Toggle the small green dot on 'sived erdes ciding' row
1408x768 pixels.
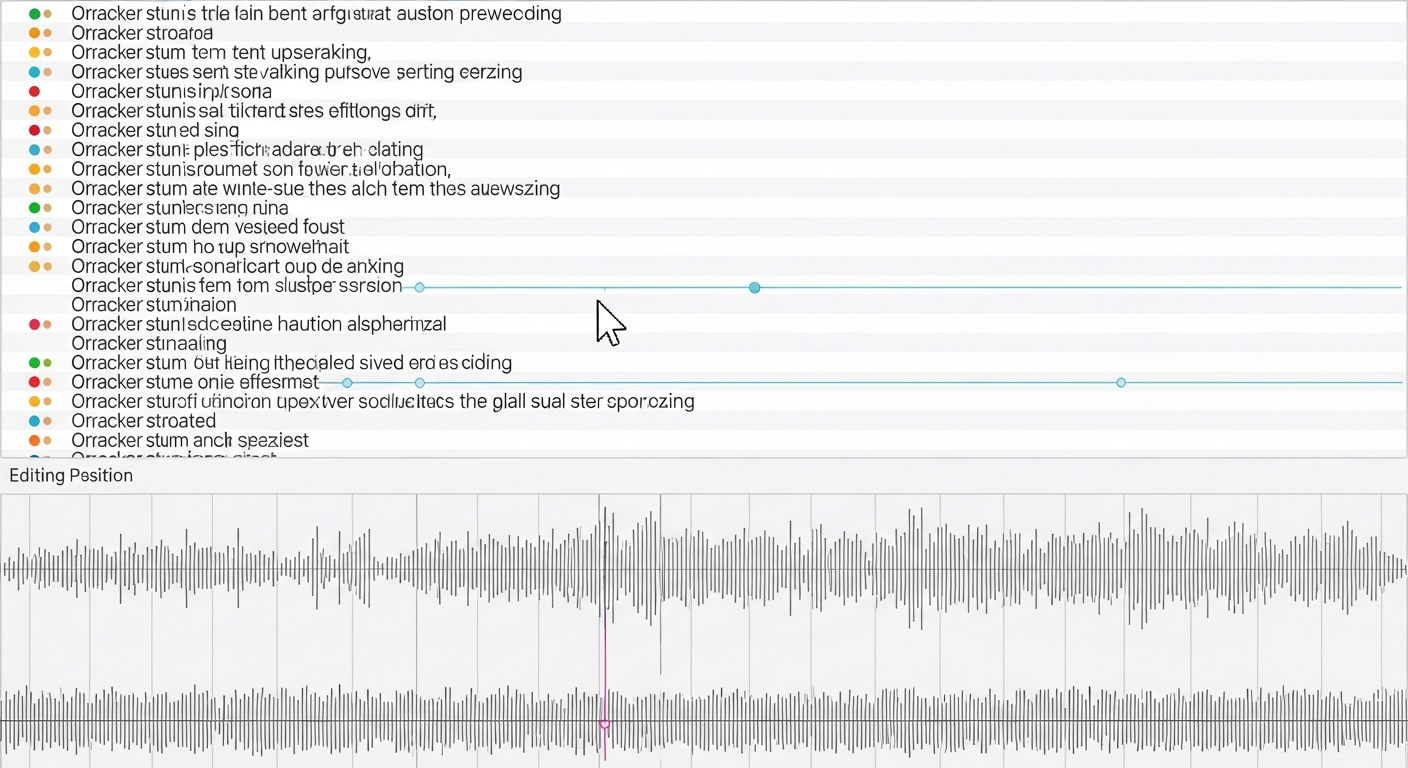48,363
